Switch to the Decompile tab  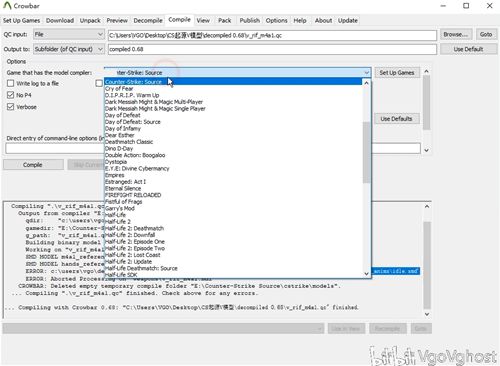click(x=148, y=21)
